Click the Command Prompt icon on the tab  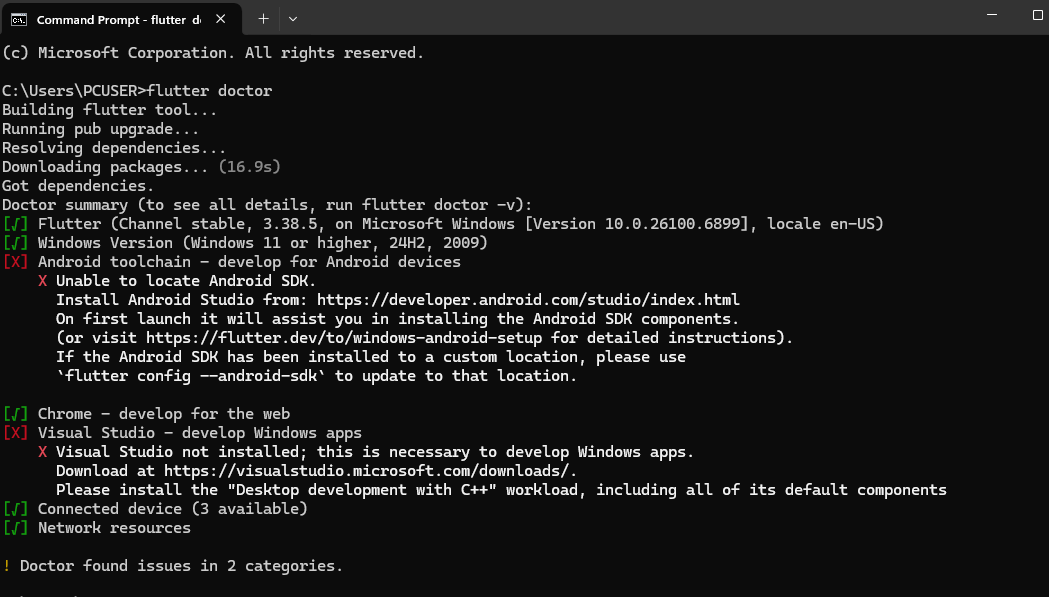tap(19, 19)
